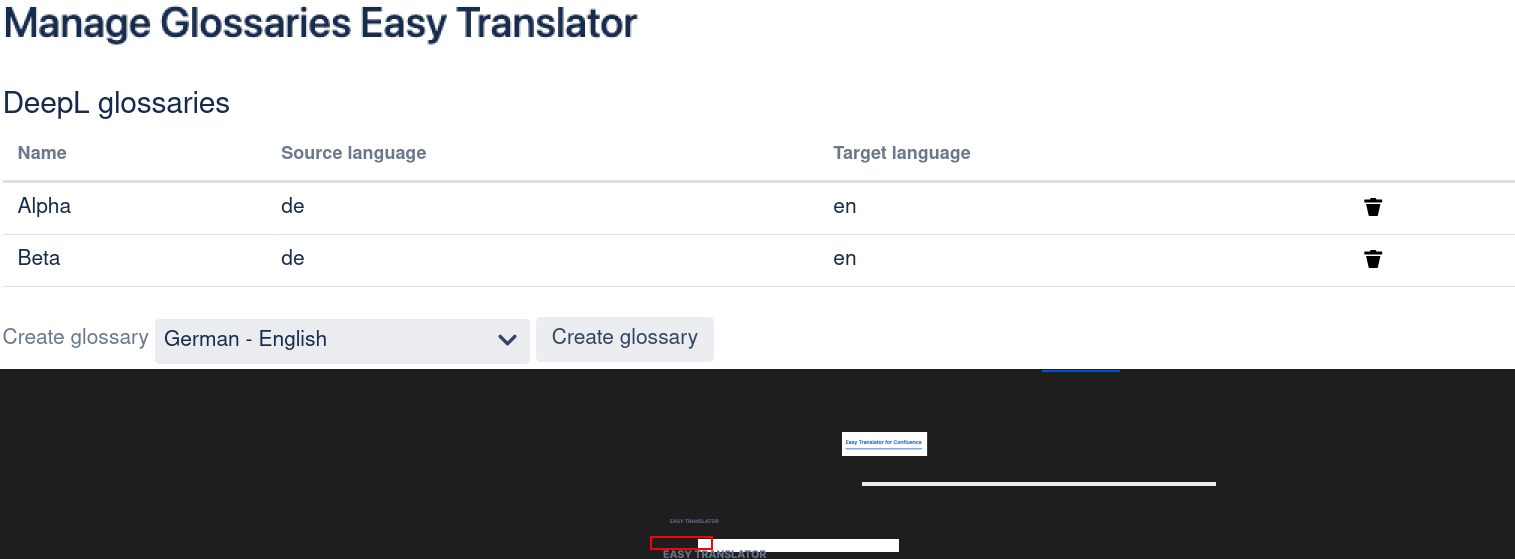
Task: Open the German - English language pair dropdown
Action: [x=342, y=340]
